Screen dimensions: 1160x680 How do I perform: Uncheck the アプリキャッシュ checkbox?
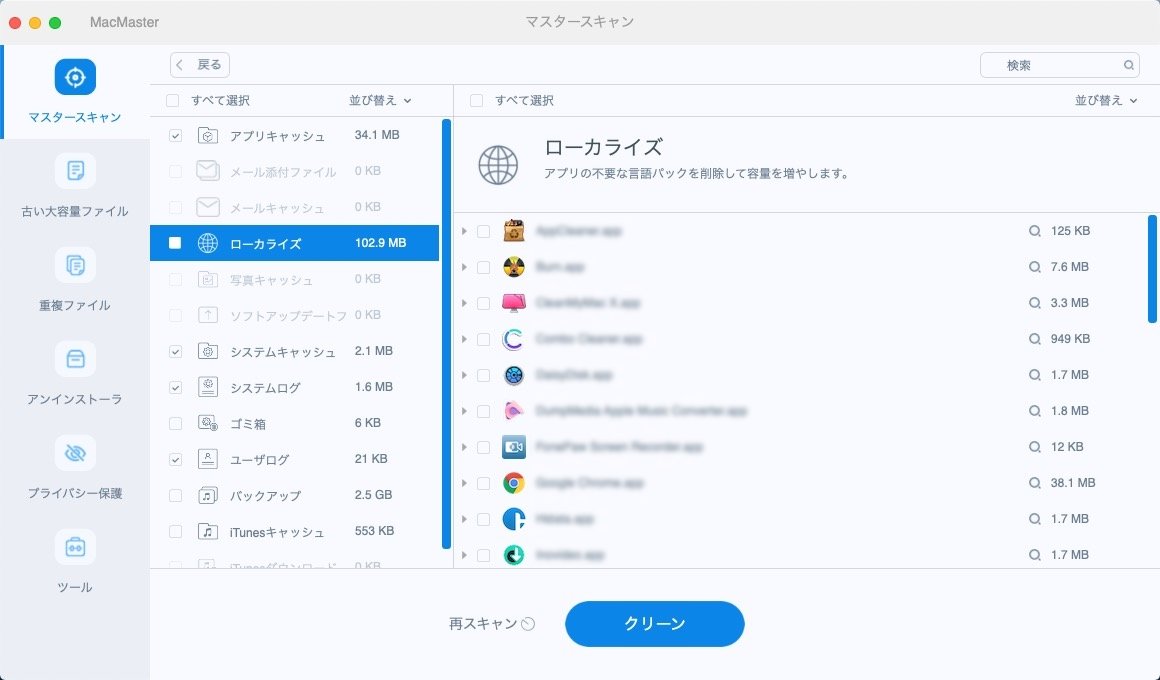coord(175,135)
